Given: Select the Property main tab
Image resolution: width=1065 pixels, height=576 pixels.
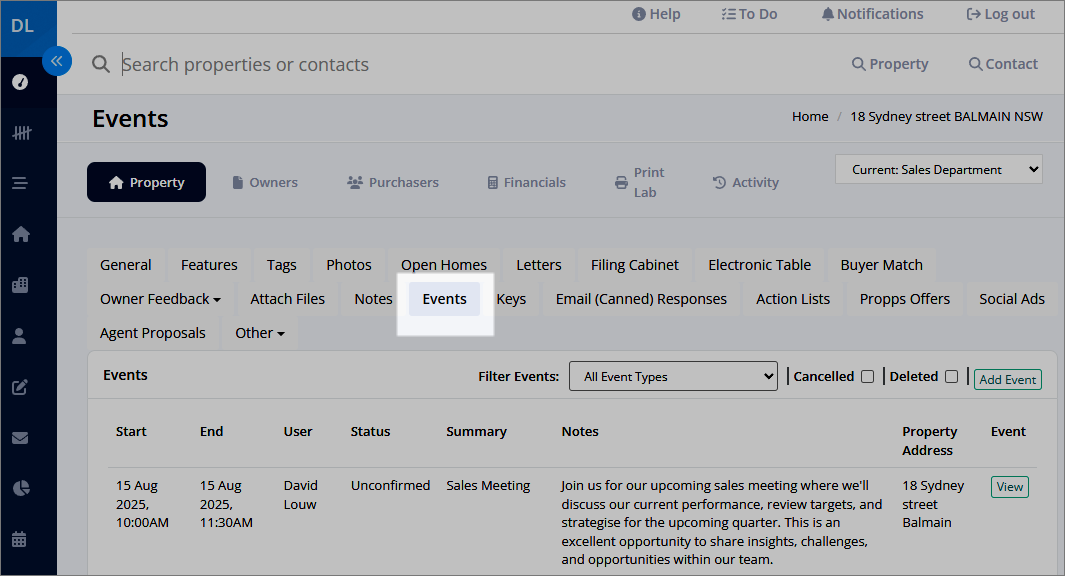Looking at the screenshot, I should [146, 182].
